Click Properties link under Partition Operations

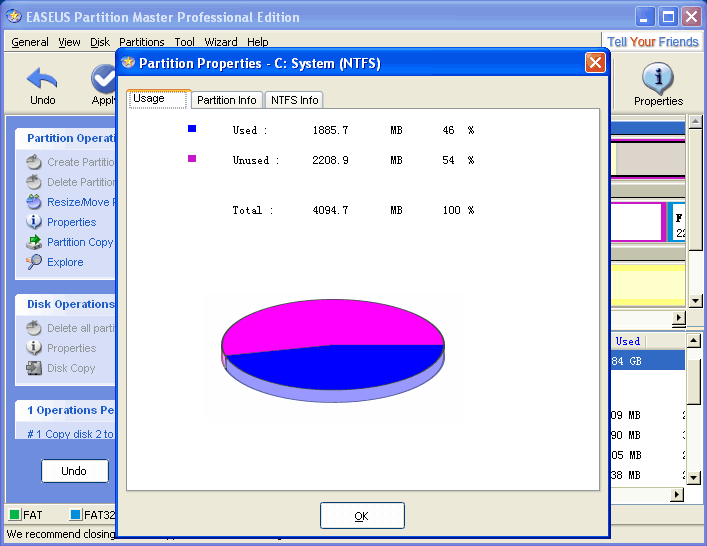pos(72,222)
